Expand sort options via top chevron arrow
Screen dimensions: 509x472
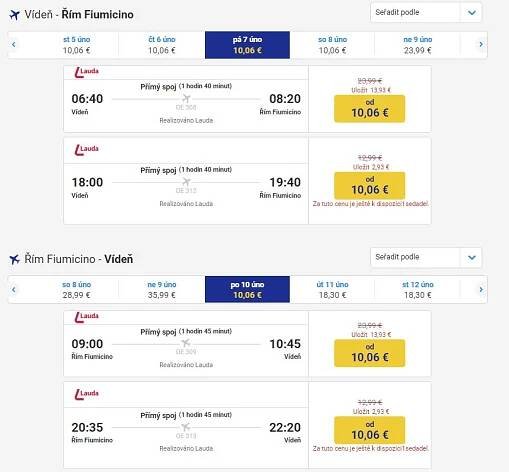[x=471, y=13]
